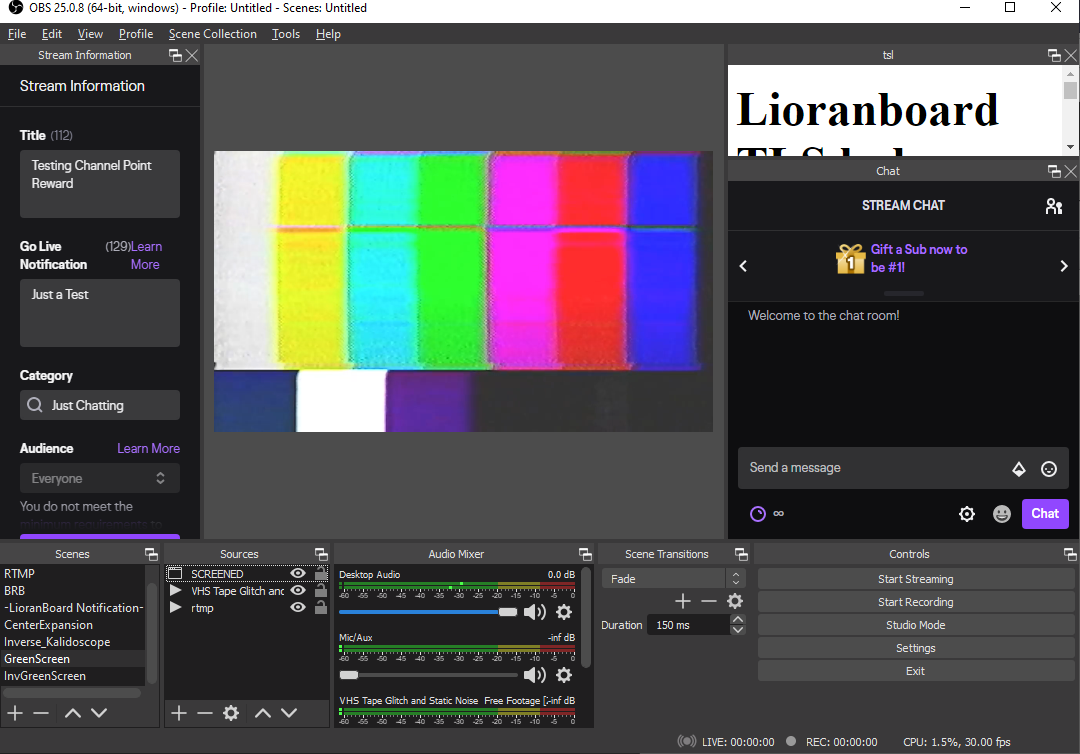The image size is (1080, 754).
Task: Toggle lock on VHS Tape Glitch source
Action: [321, 590]
